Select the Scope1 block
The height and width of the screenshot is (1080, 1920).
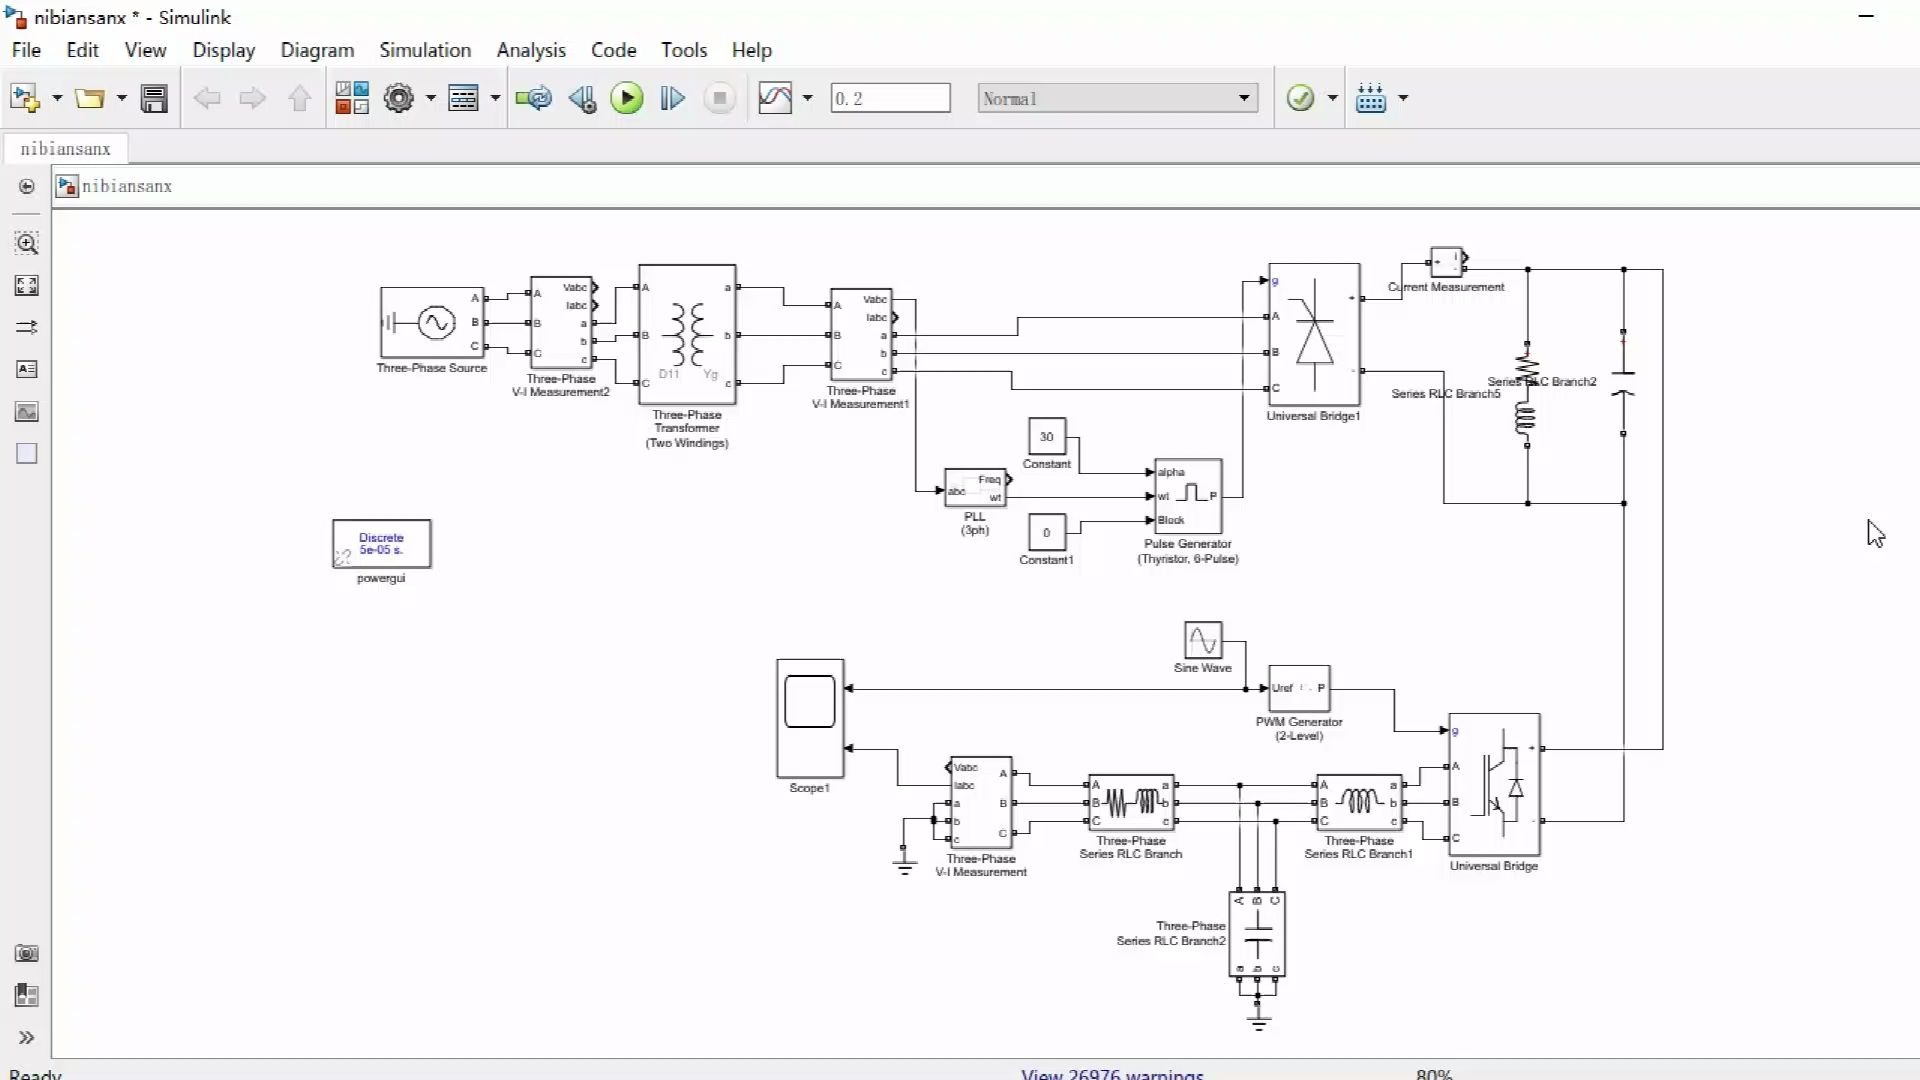click(810, 718)
